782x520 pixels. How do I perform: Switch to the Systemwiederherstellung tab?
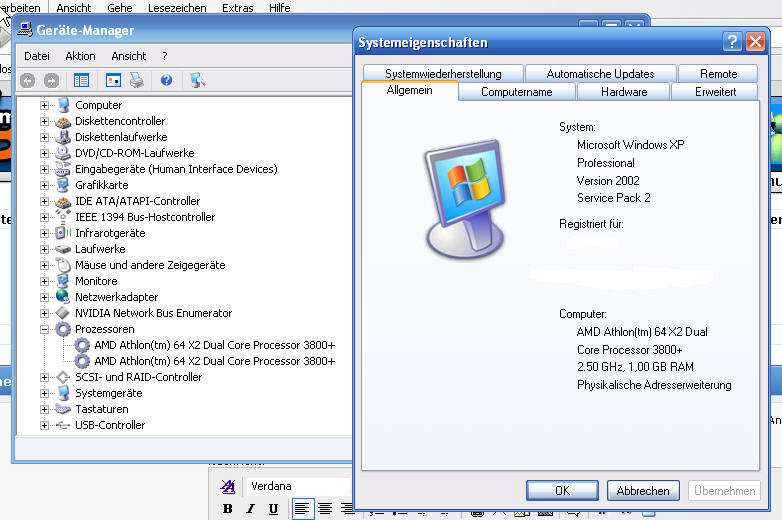(443, 73)
